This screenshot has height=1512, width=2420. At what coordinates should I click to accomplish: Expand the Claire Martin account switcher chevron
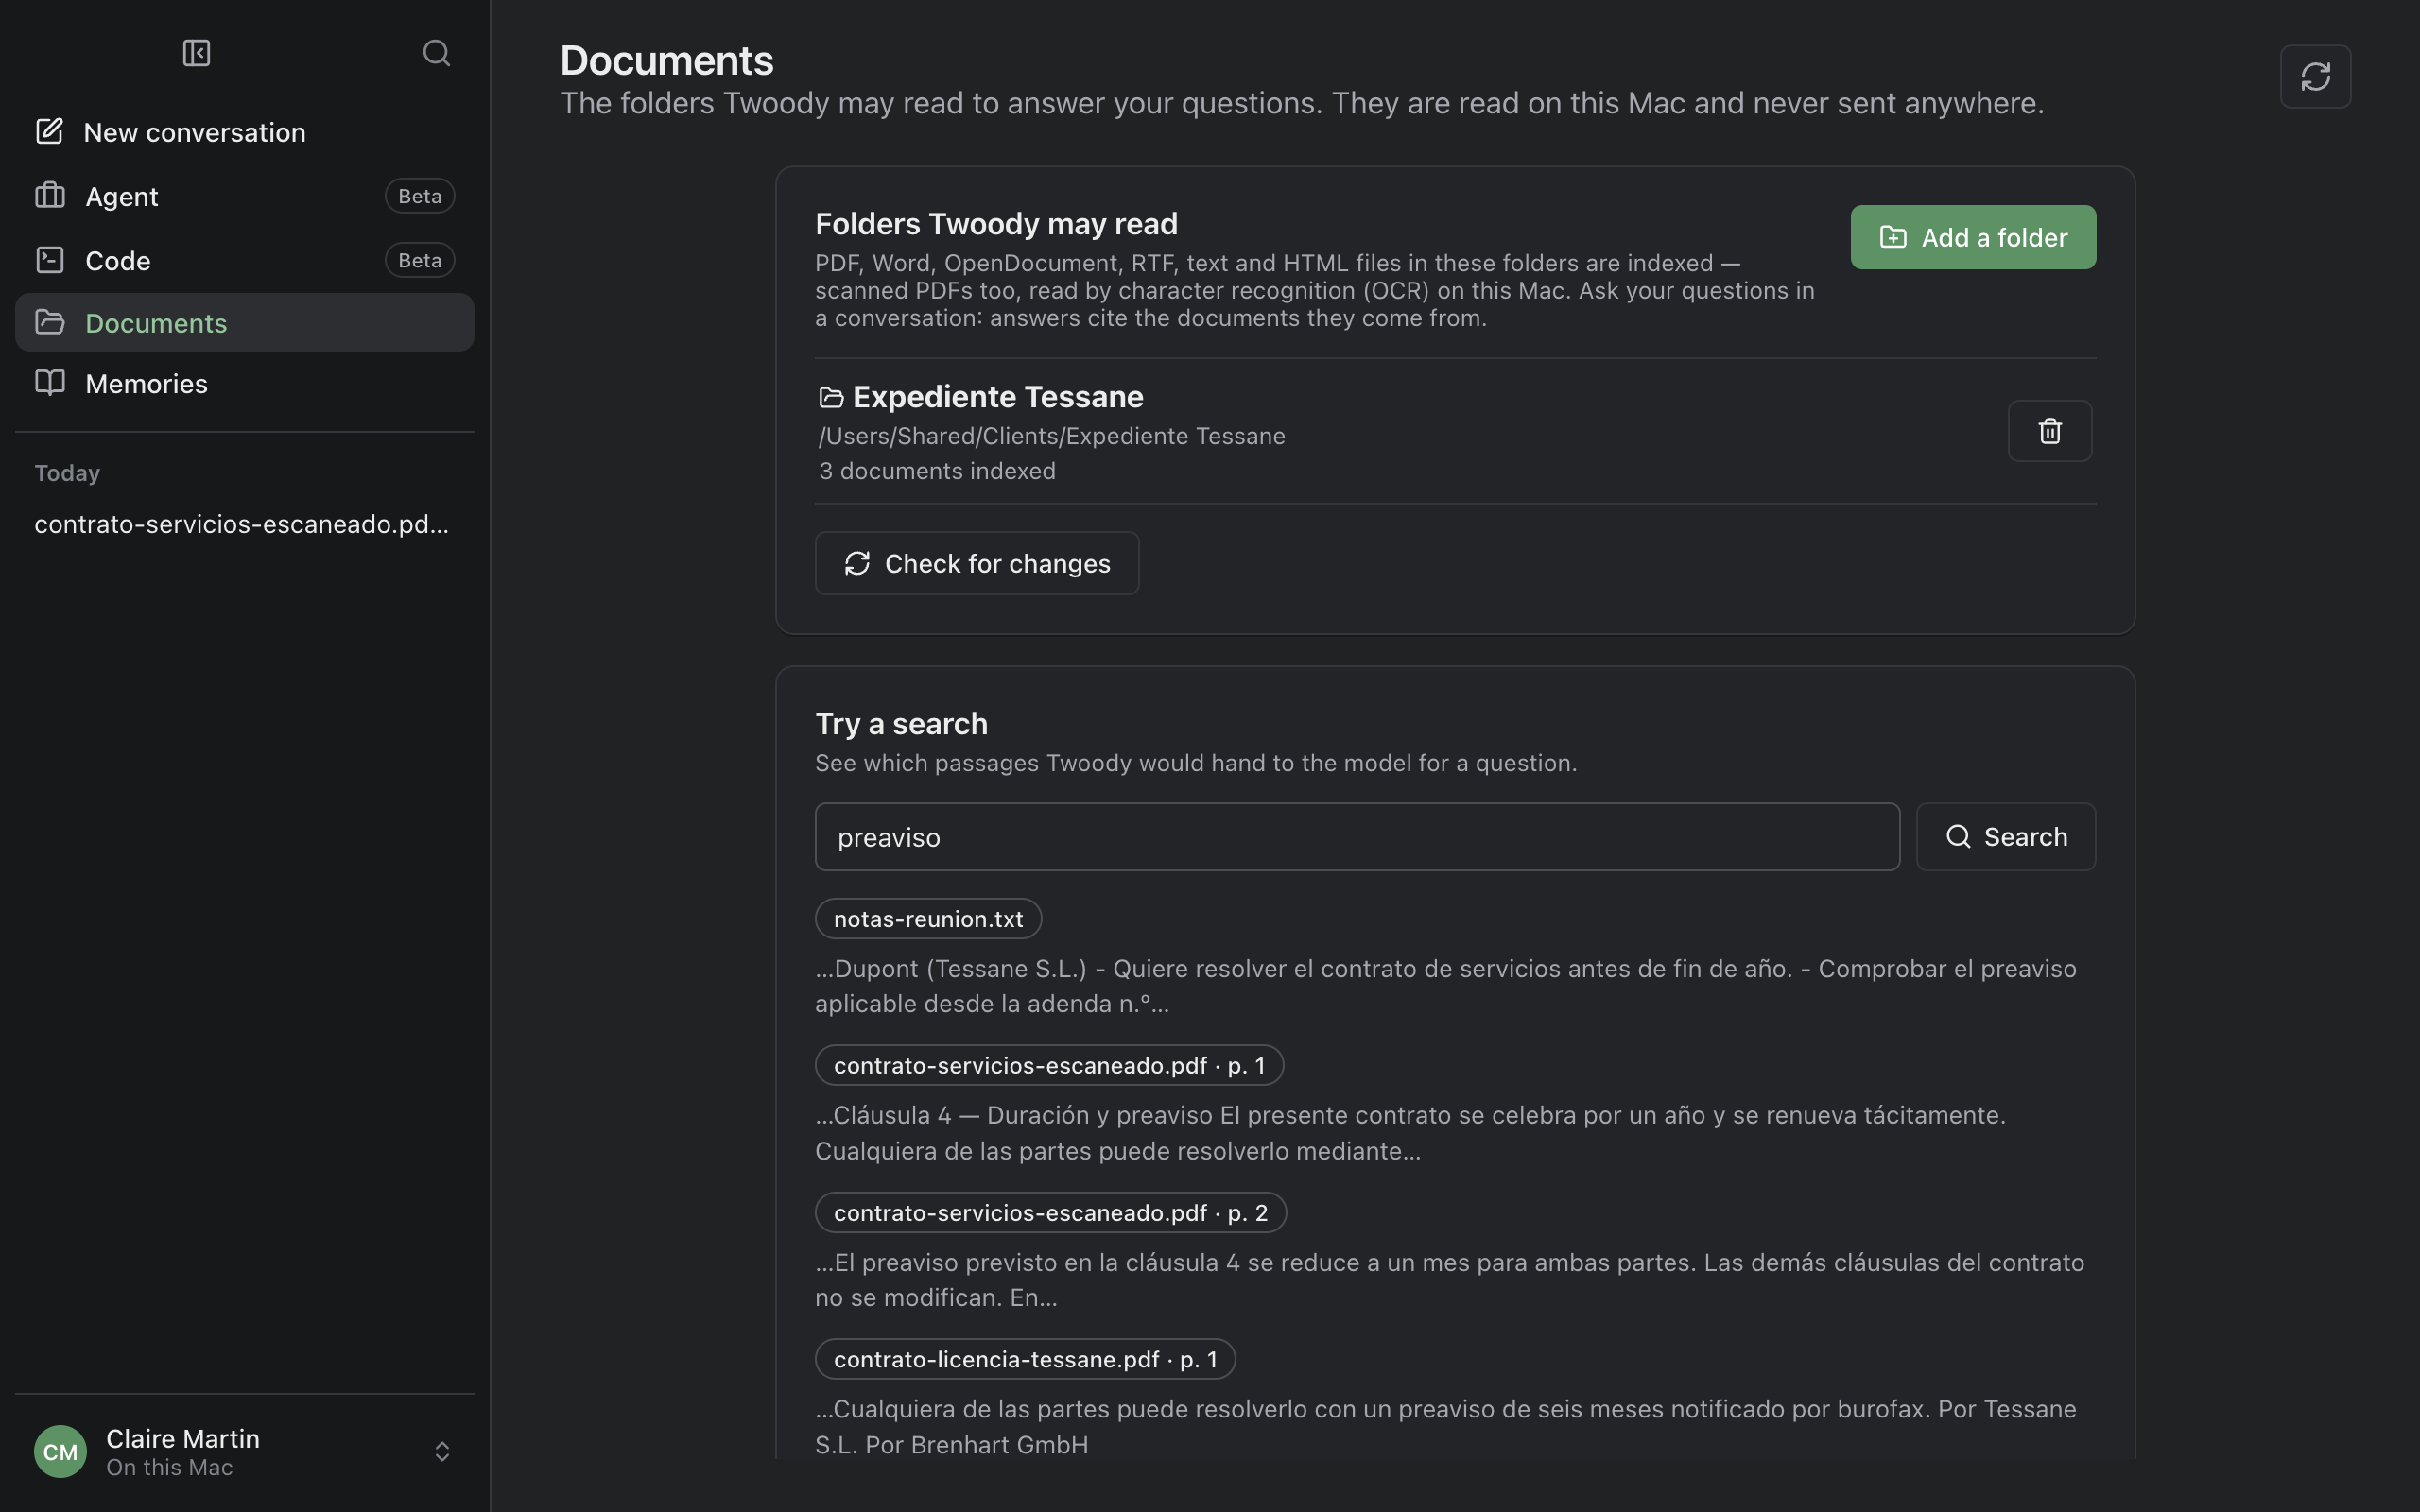point(442,1451)
